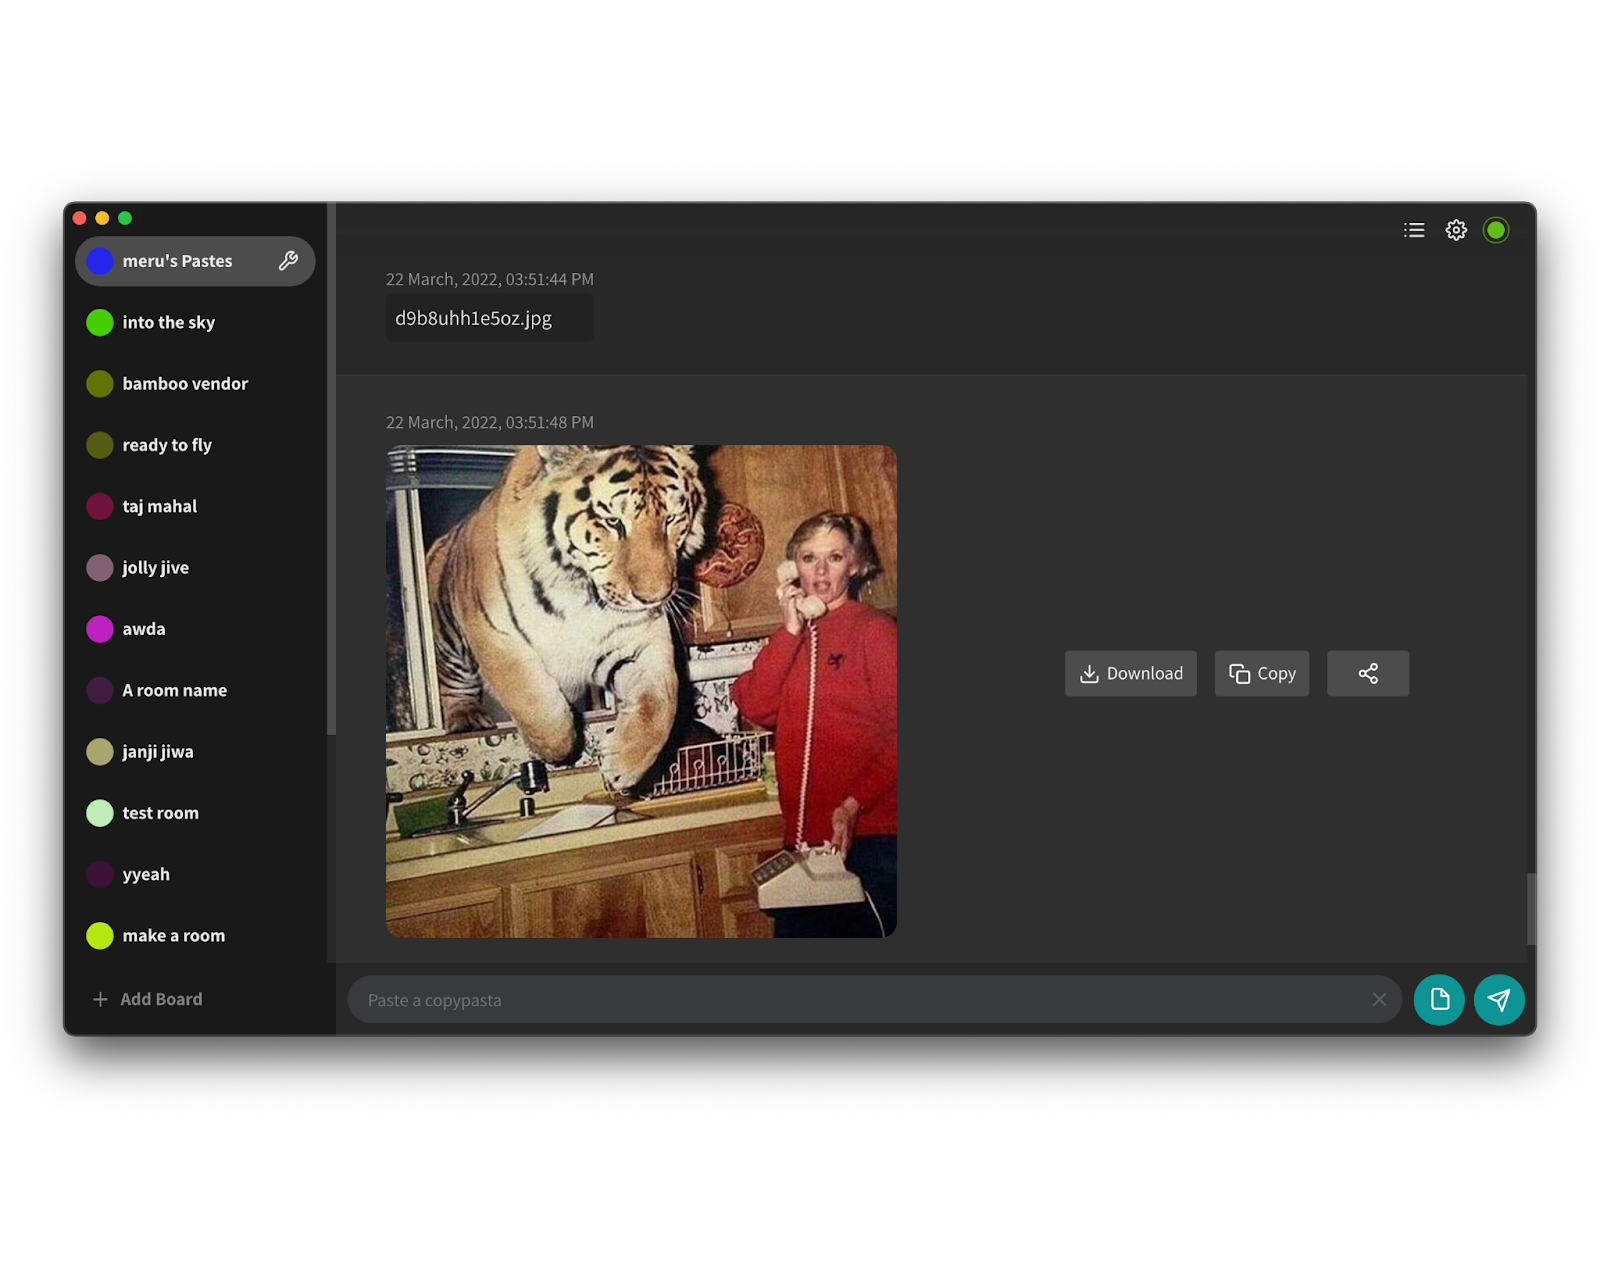Viewport: 1600px width, 1280px height.
Task: Open the 'bamboo vendor' board
Action: click(x=185, y=384)
